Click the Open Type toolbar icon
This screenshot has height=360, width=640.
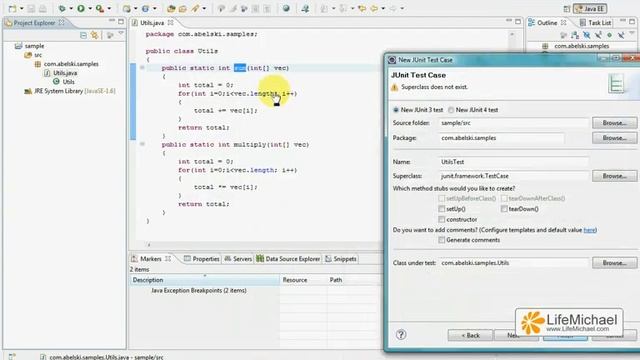[171, 8]
